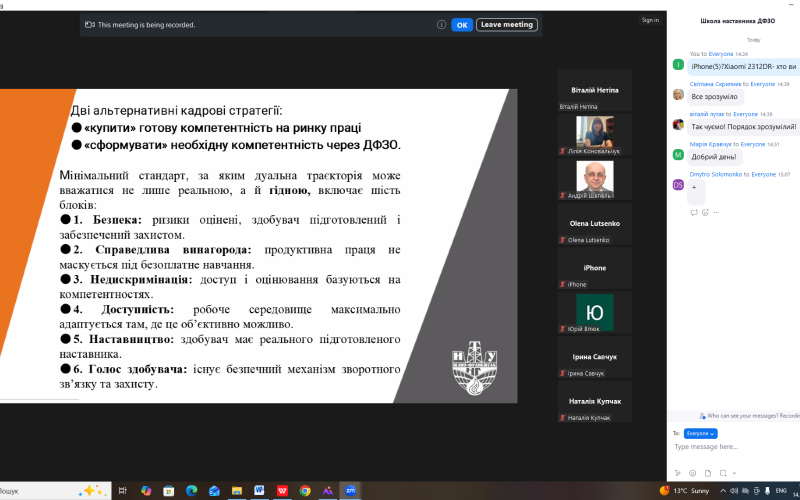Open File Explorer from the taskbar
Image resolution: width=800 pixels, height=500 pixels.
(x=237, y=491)
